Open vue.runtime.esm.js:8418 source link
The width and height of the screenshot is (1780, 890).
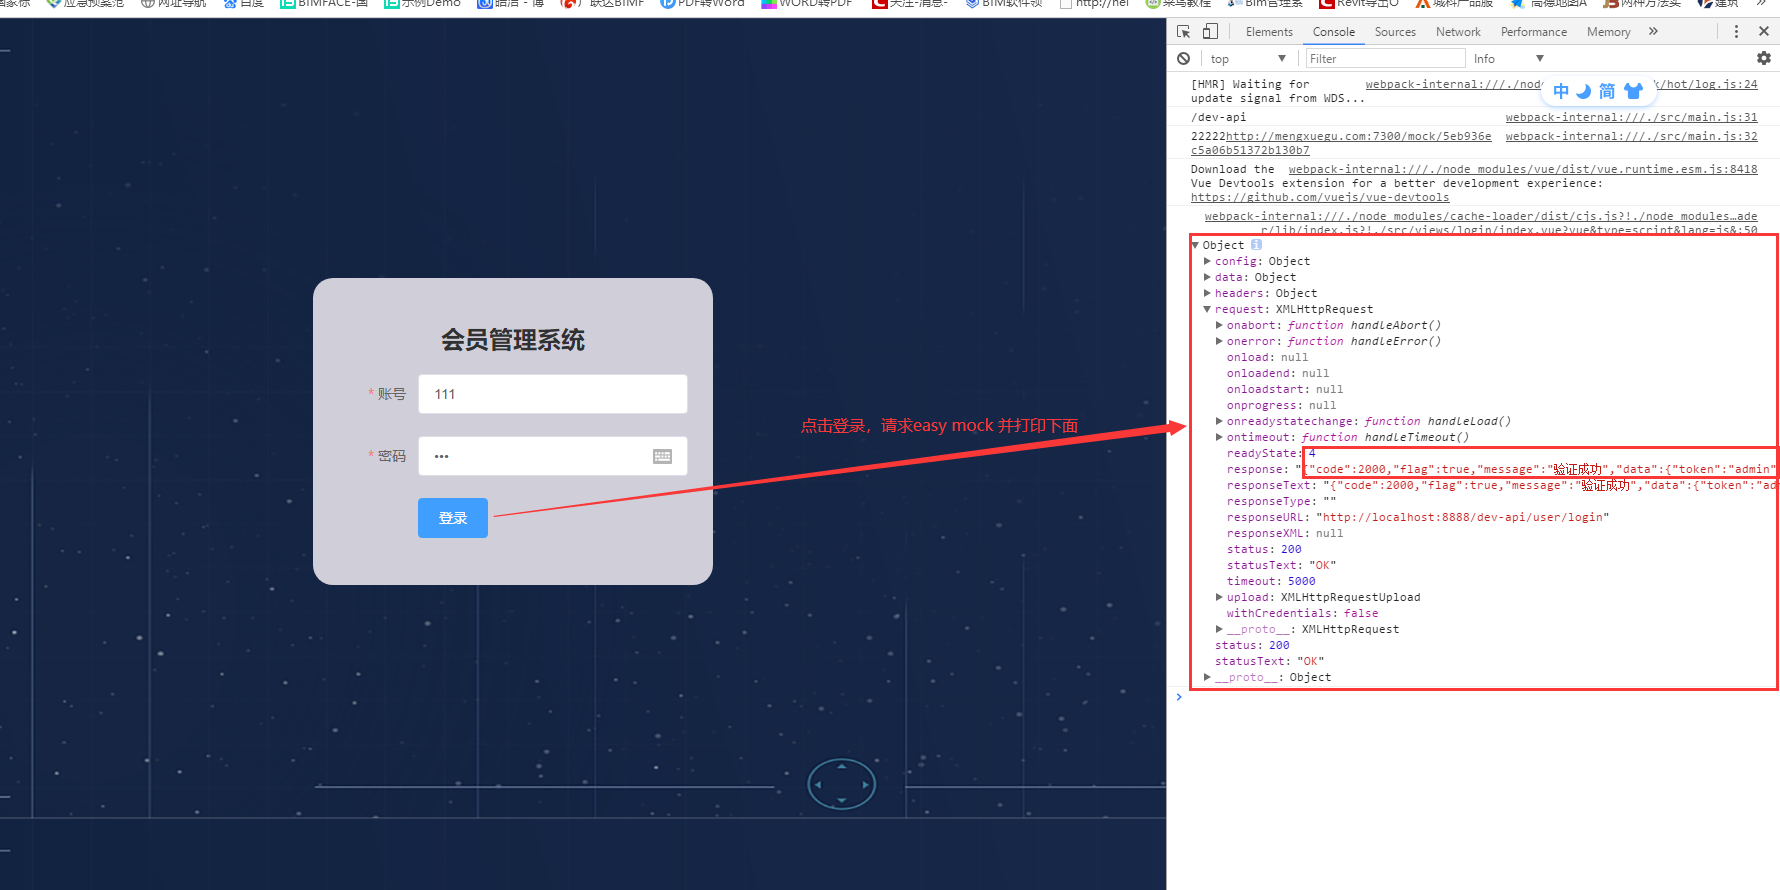(x=1523, y=169)
